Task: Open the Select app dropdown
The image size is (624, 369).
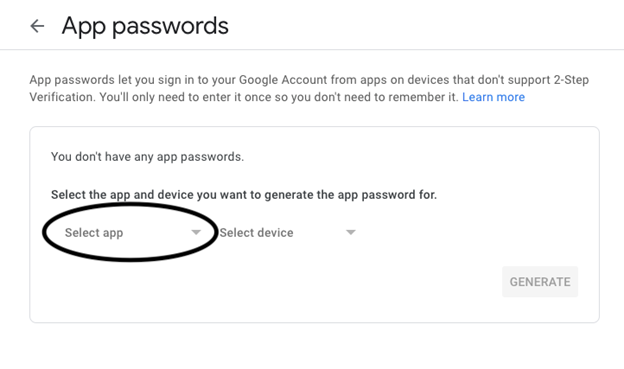Action: (x=133, y=232)
